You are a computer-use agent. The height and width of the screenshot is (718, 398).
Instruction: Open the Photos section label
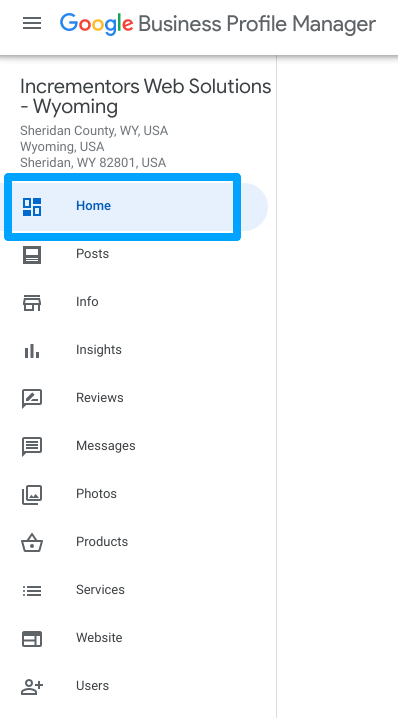coord(96,494)
